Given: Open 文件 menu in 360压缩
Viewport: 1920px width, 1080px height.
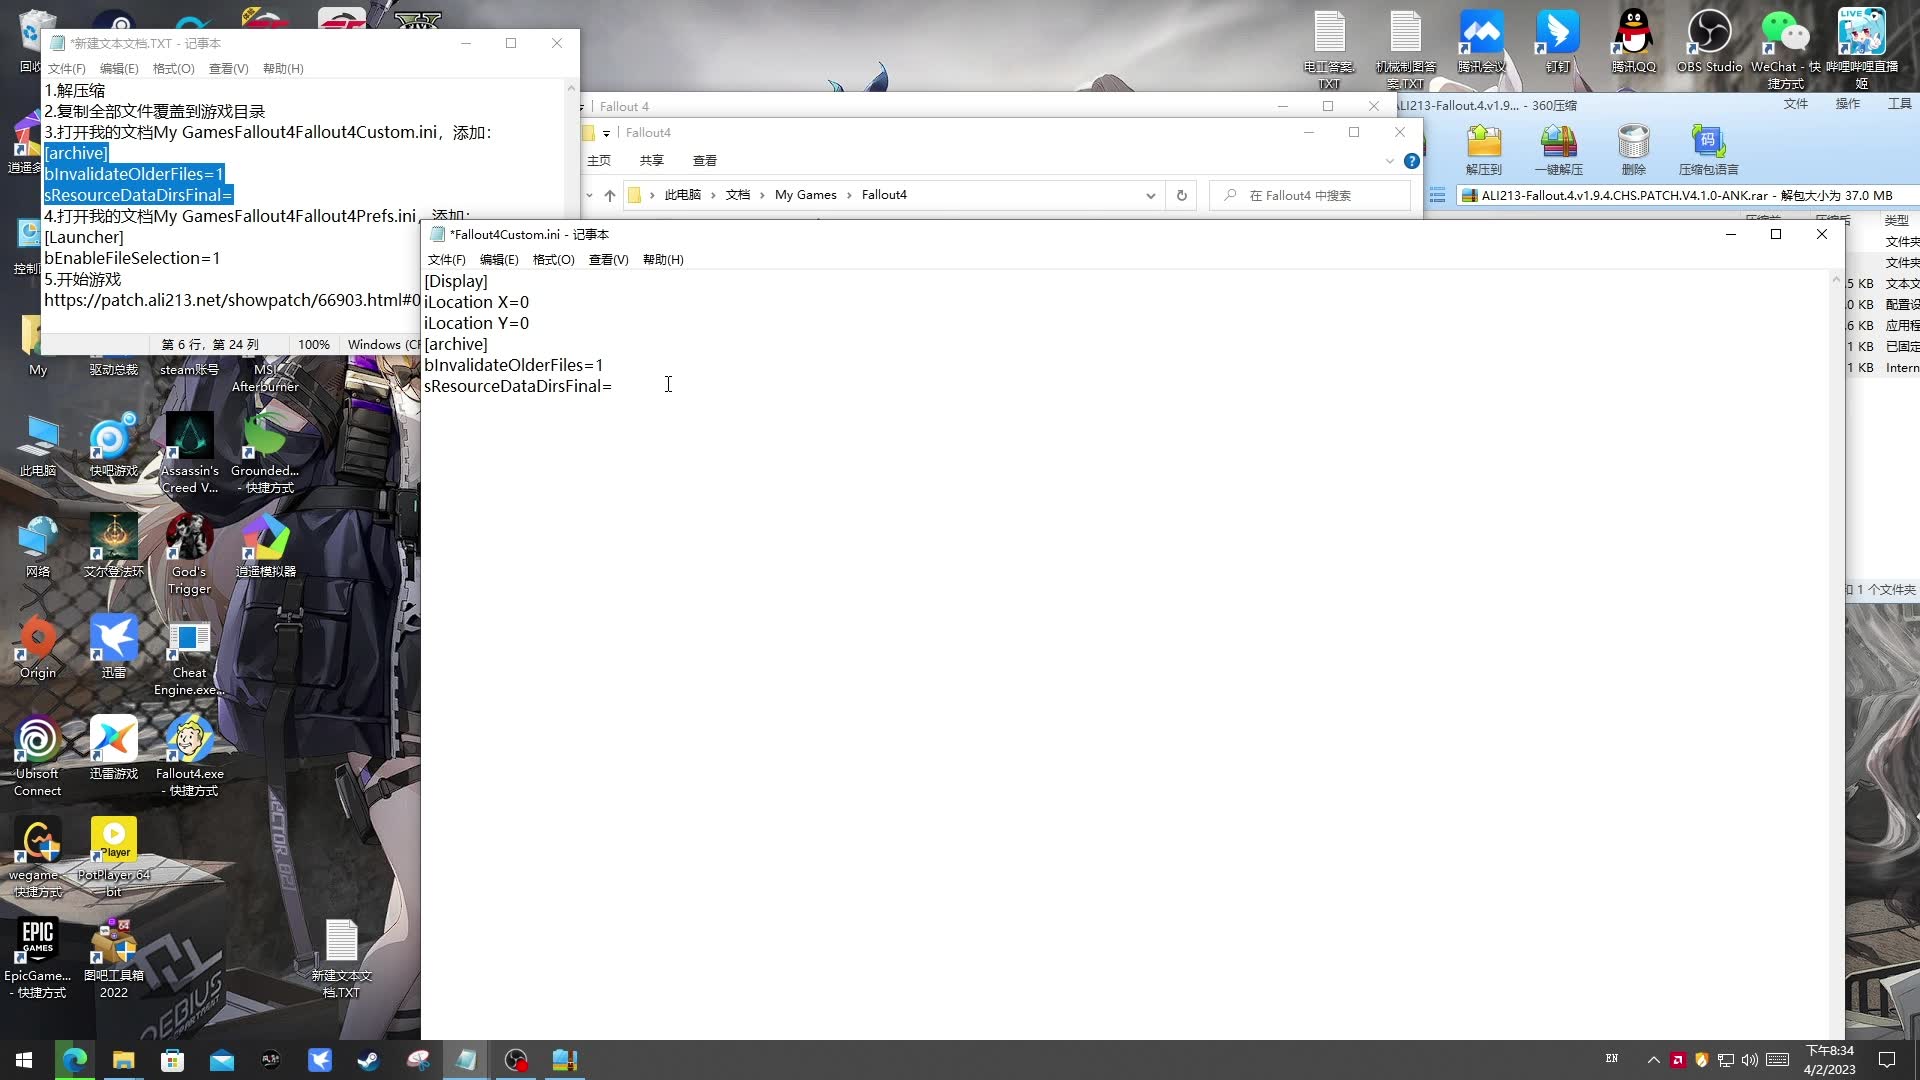Looking at the screenshot, I should [1796, 104].
